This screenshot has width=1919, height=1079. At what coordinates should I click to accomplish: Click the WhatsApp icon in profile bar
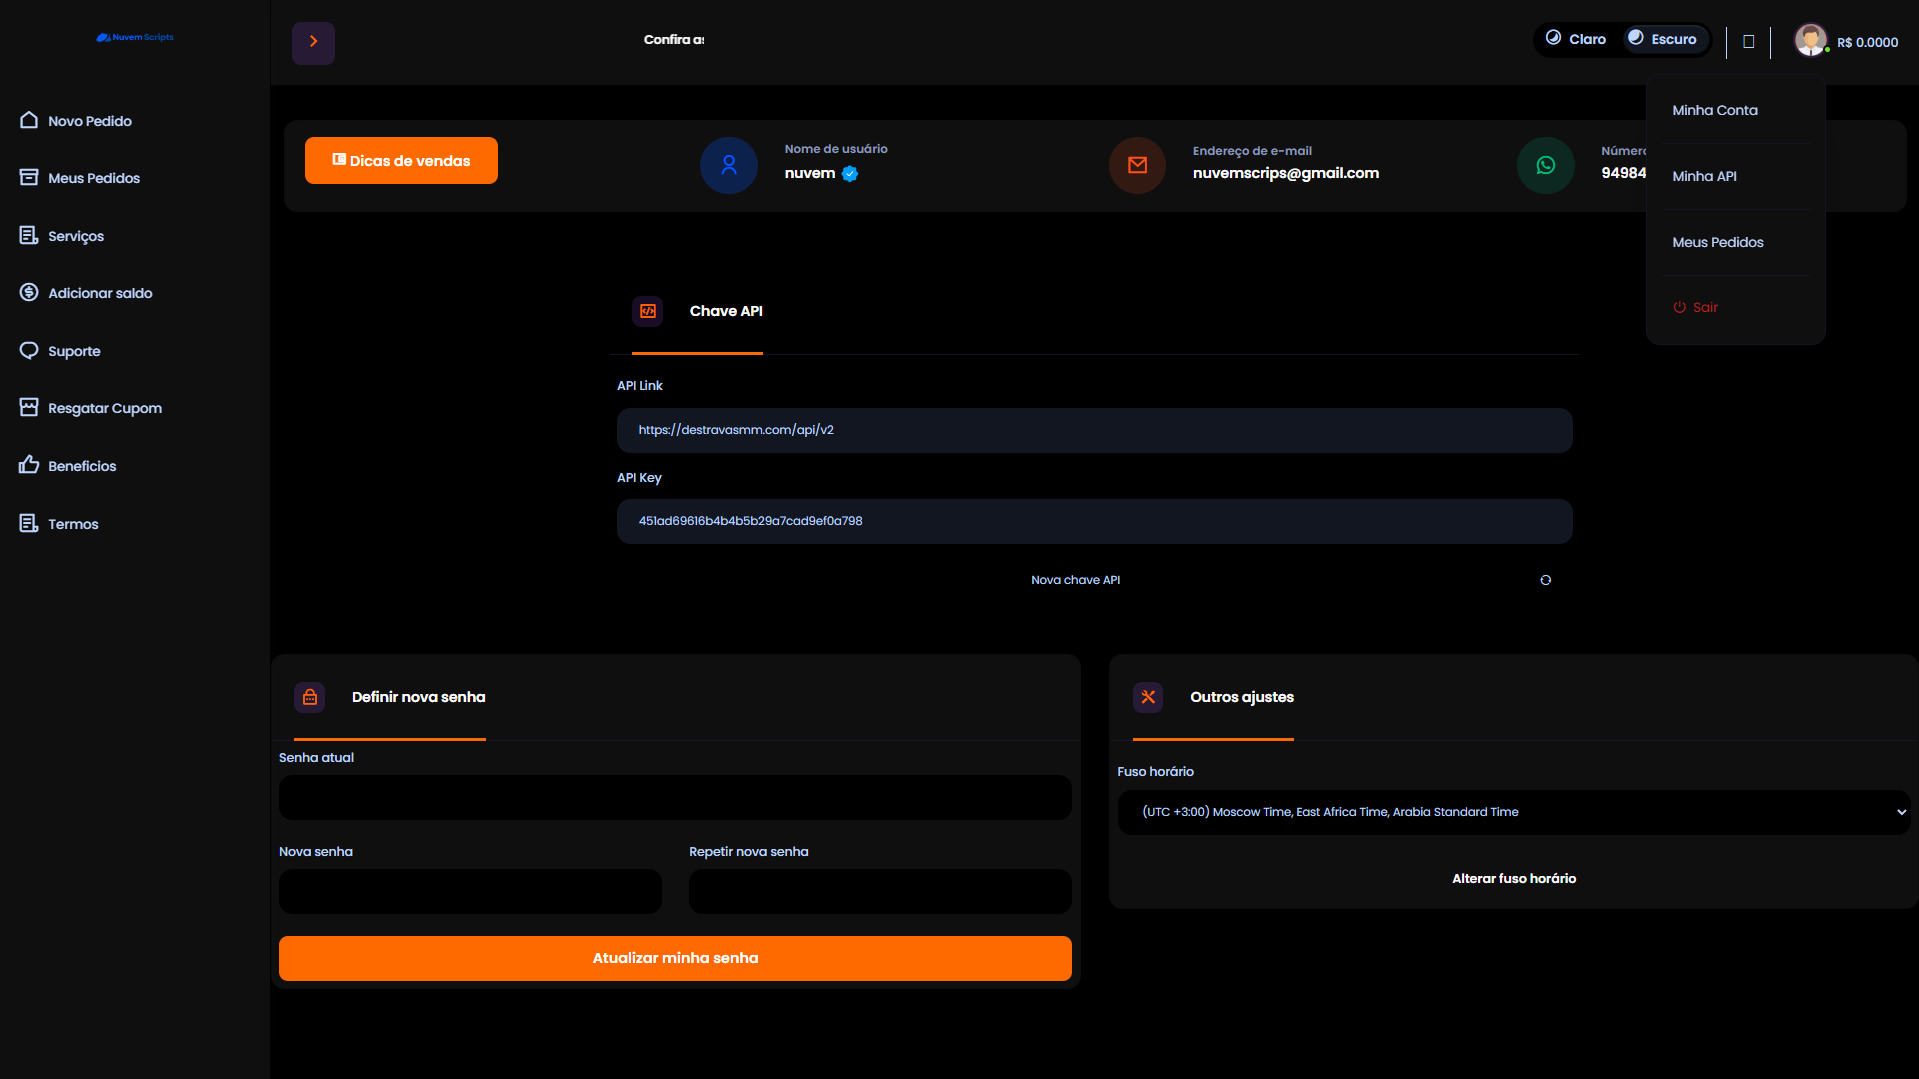pos(1545,166)
